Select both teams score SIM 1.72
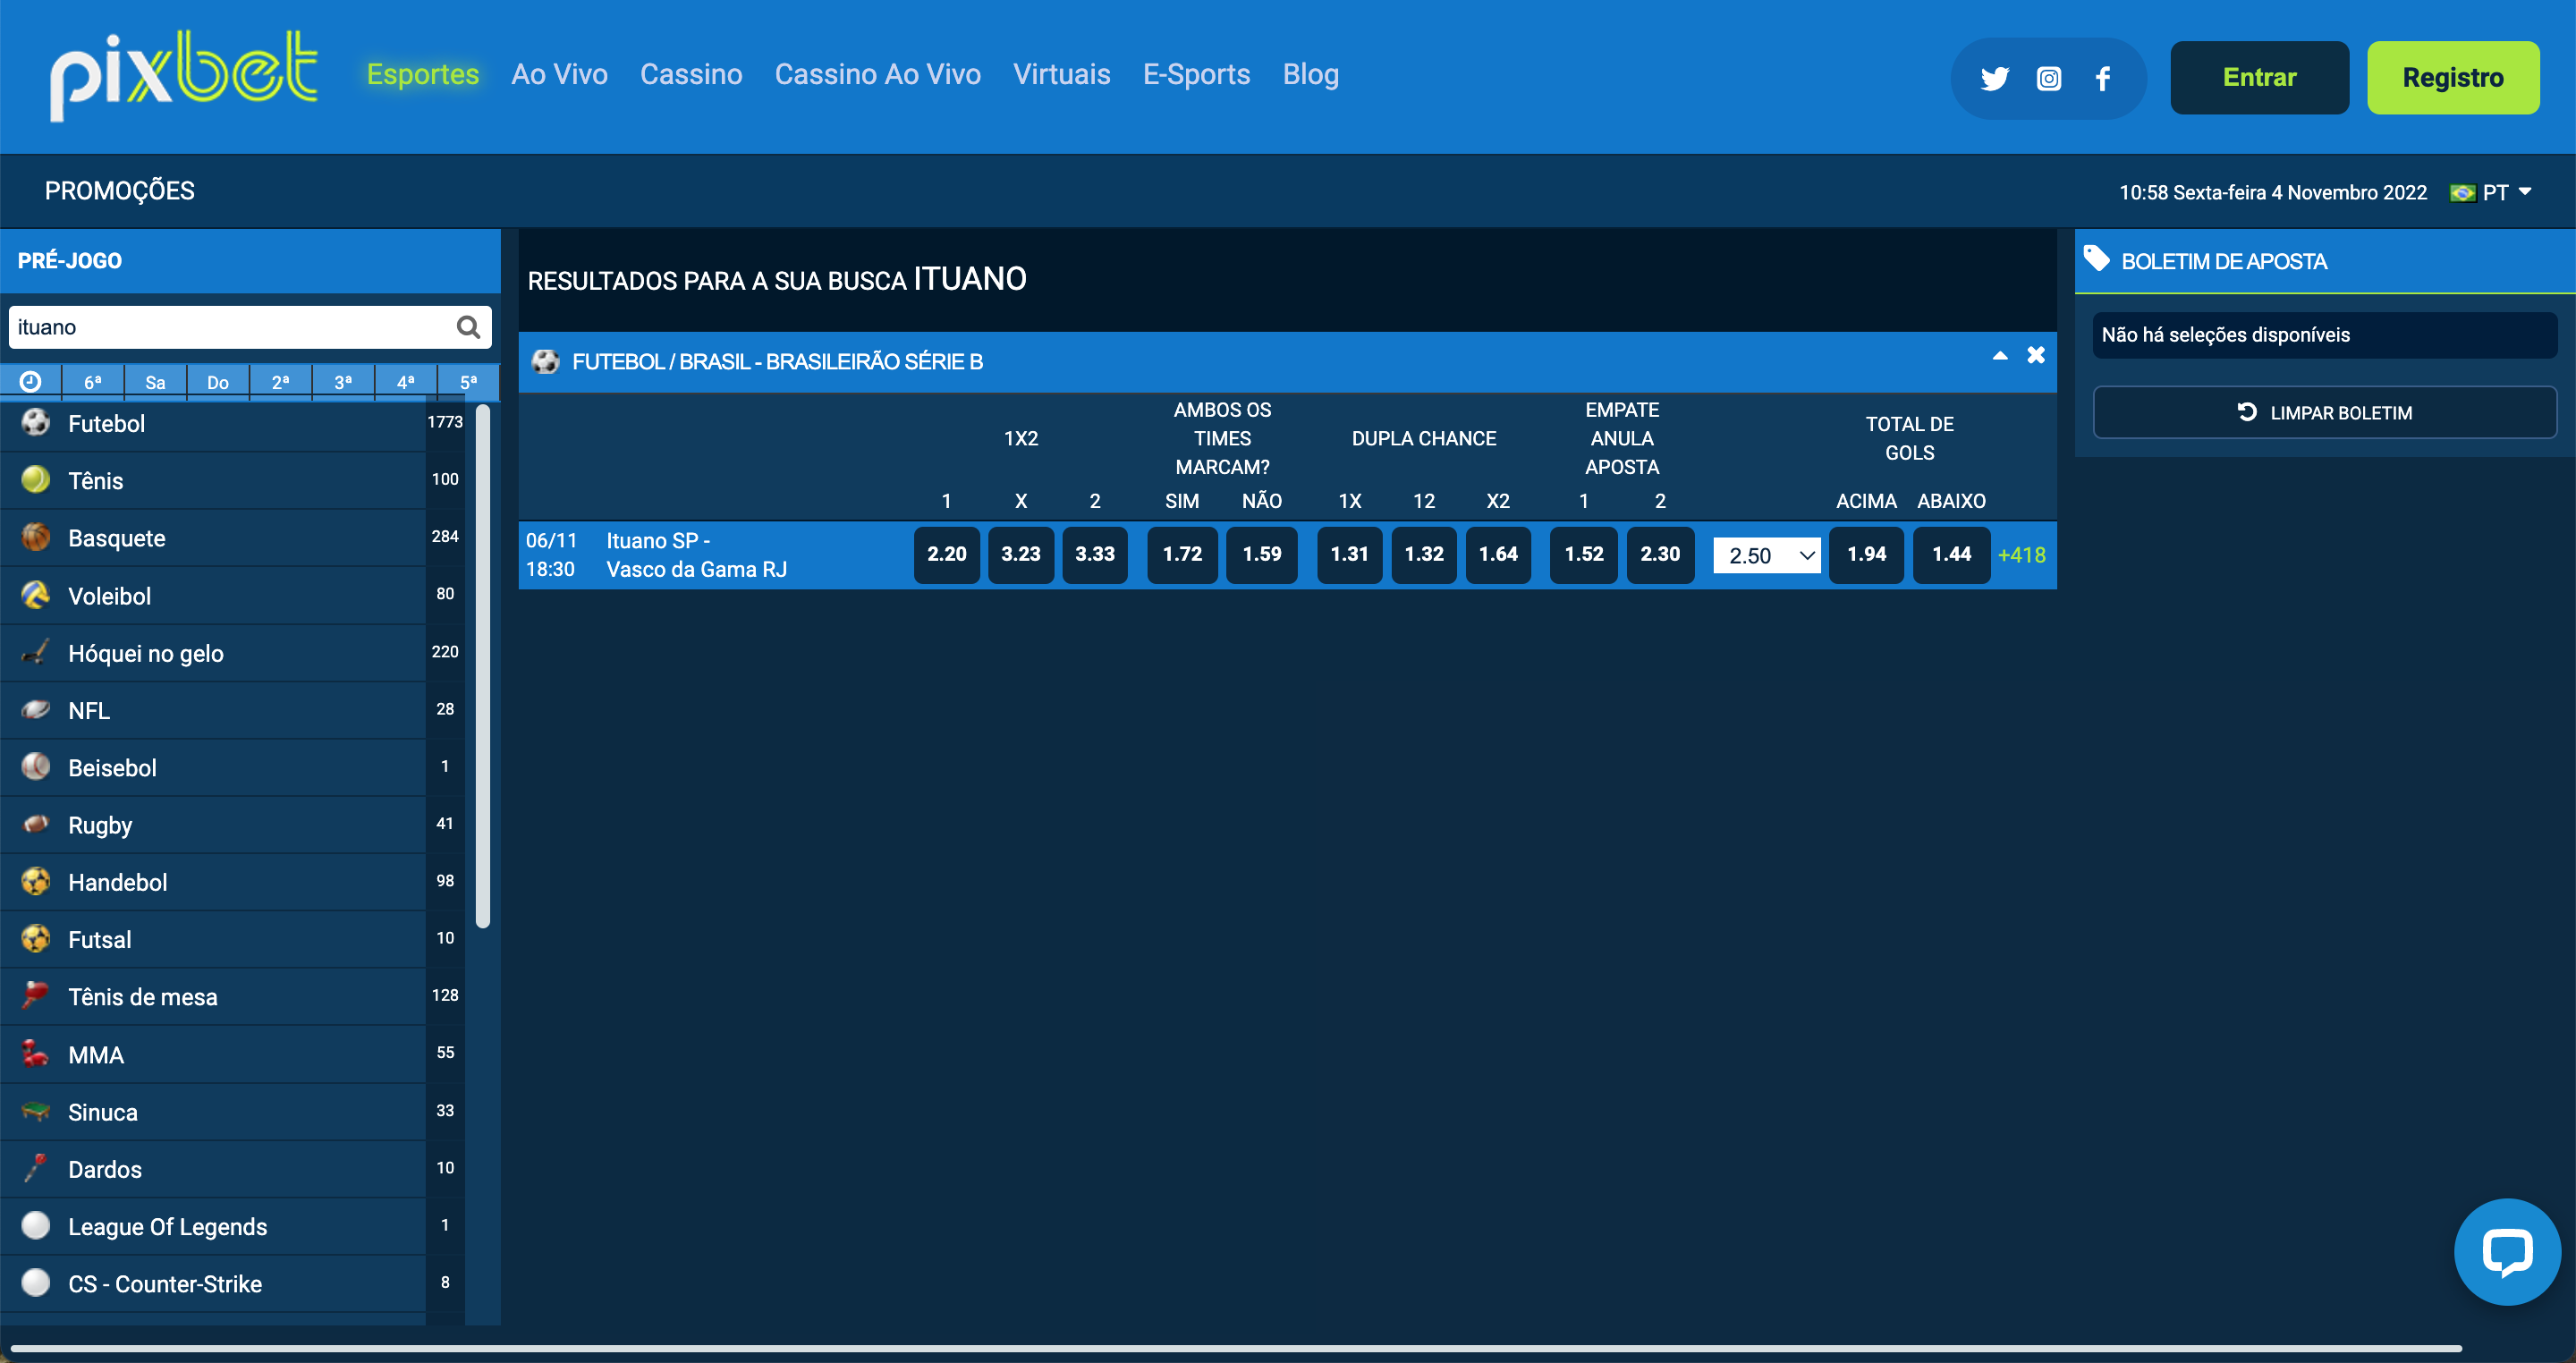The image size is (2576, 1363). 1182,555
